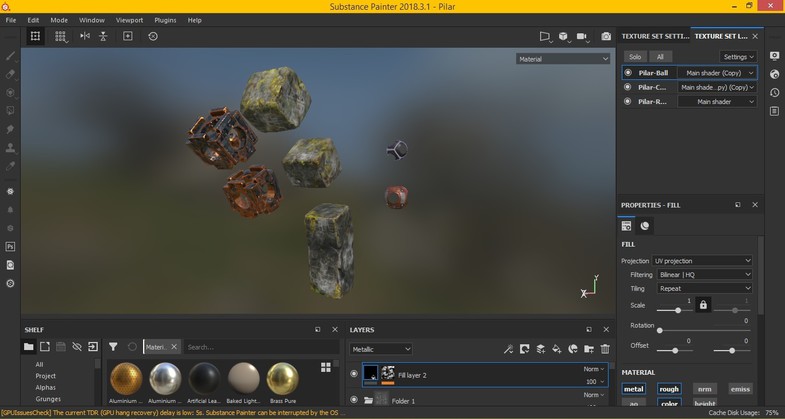Select the Smudge tool
The width and height of the screenshot is (785, 419).
10,129
